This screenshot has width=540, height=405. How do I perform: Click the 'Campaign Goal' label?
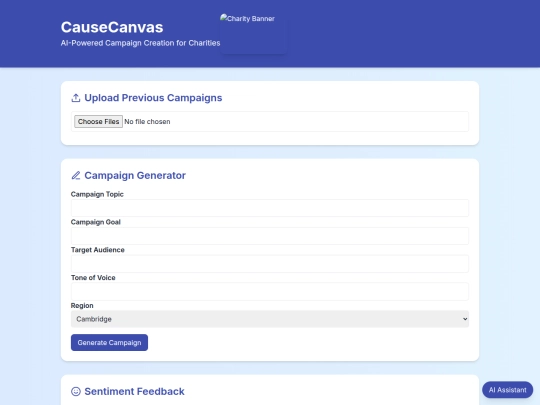(96, 222)
